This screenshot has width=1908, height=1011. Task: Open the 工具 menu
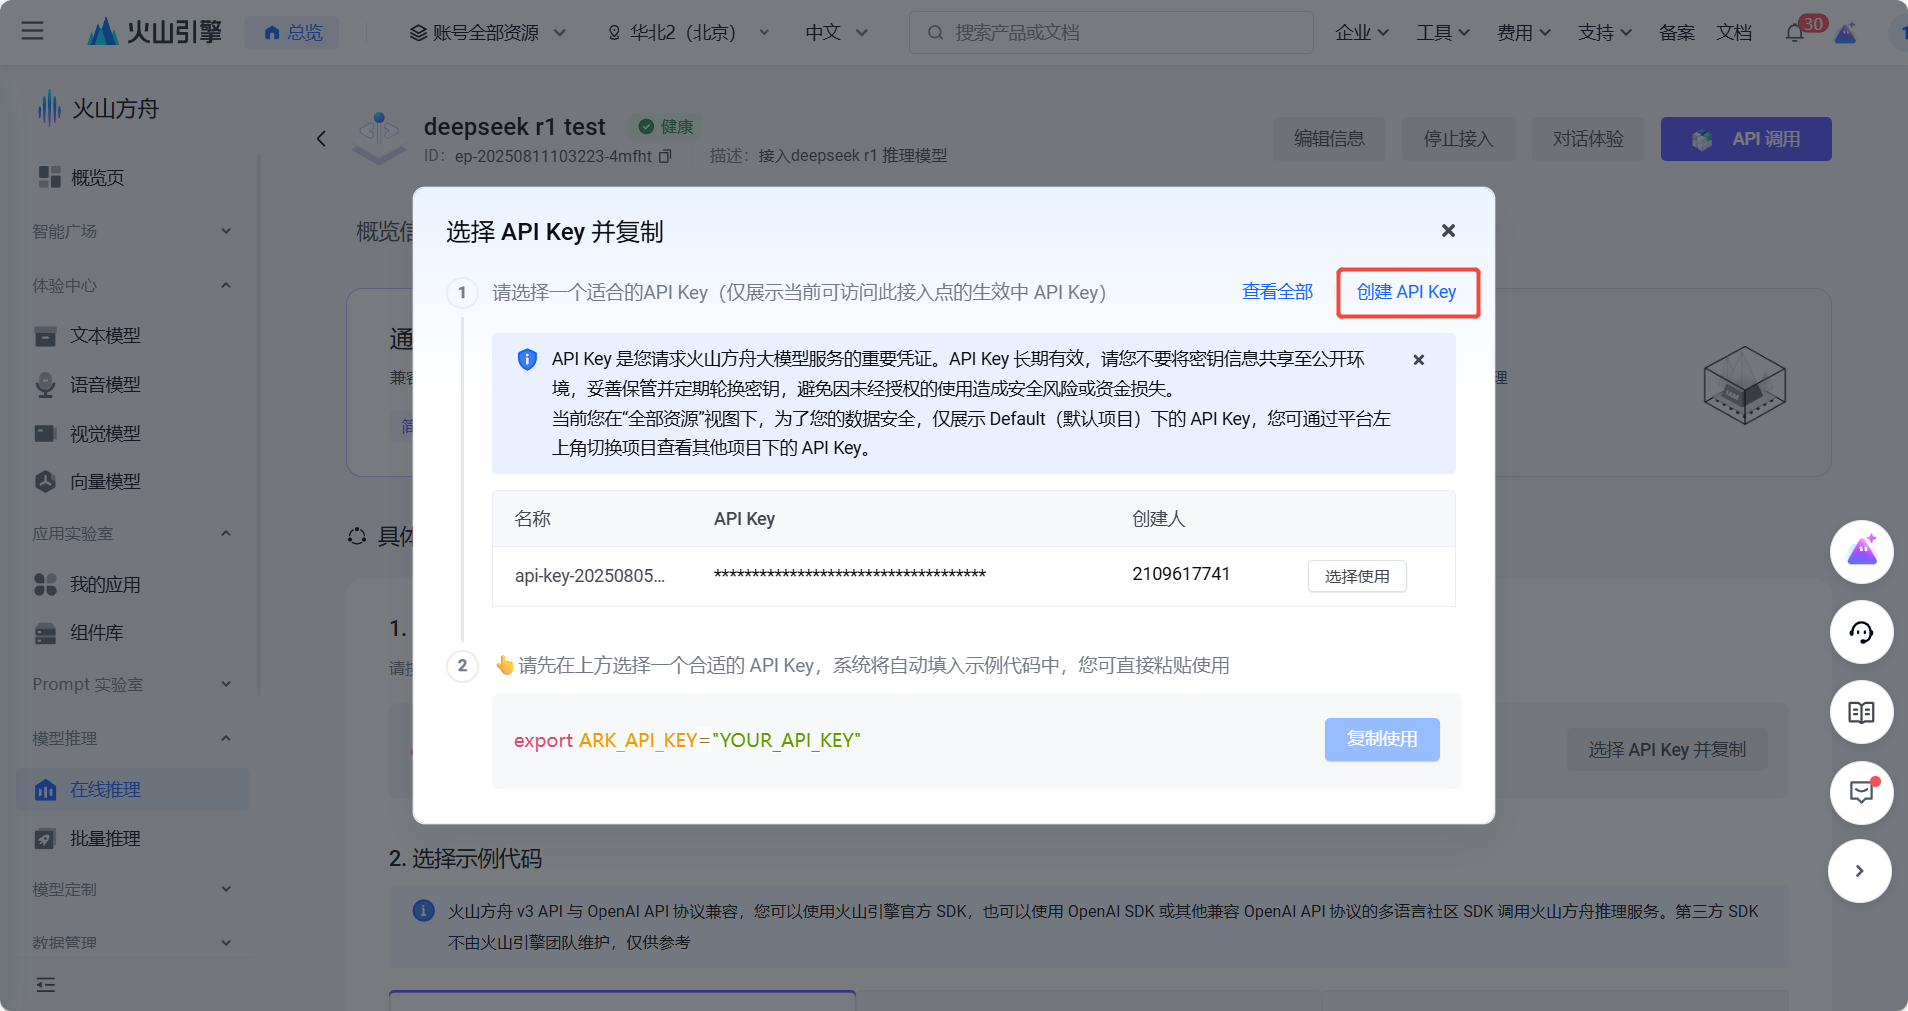[x=1443, y=33]
